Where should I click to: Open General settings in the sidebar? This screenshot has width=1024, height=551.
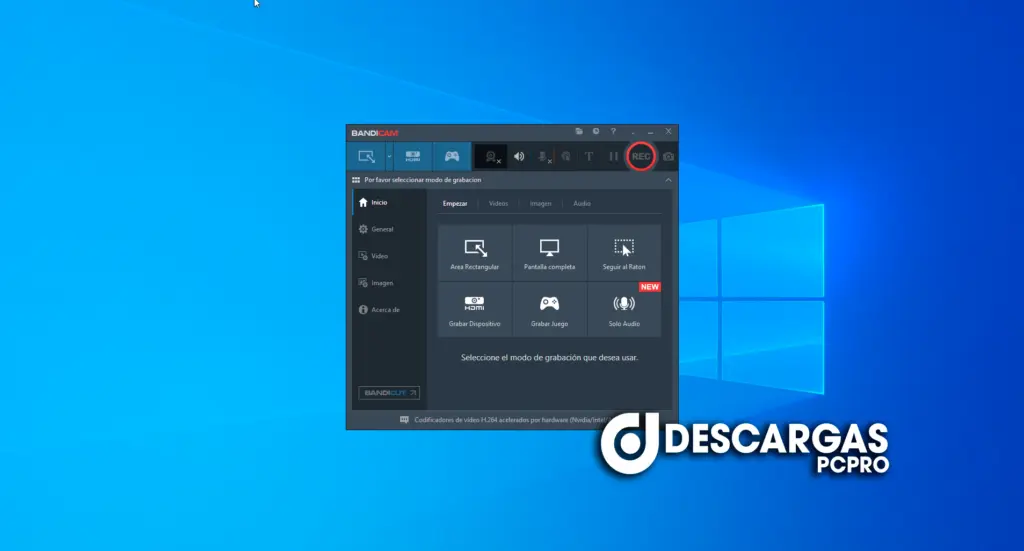pyautogui.click(x=389, y=229)
